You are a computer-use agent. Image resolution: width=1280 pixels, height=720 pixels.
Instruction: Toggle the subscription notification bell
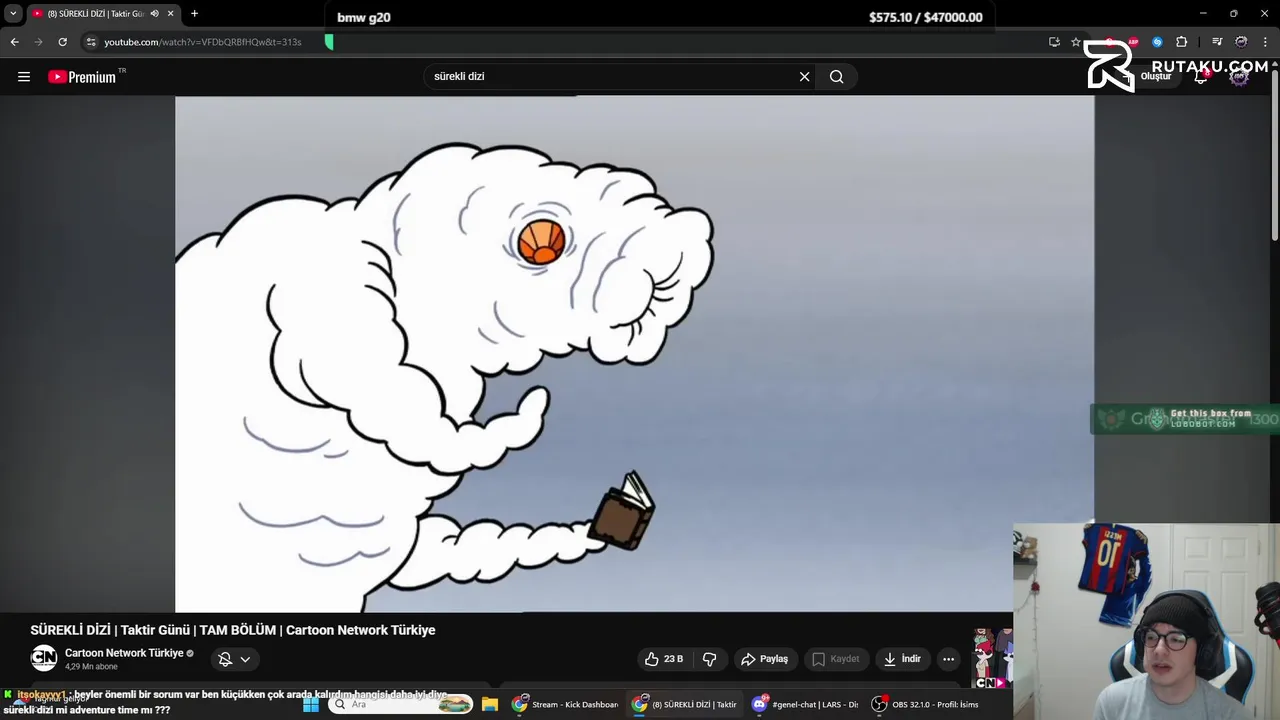click(x=225, y=659)
